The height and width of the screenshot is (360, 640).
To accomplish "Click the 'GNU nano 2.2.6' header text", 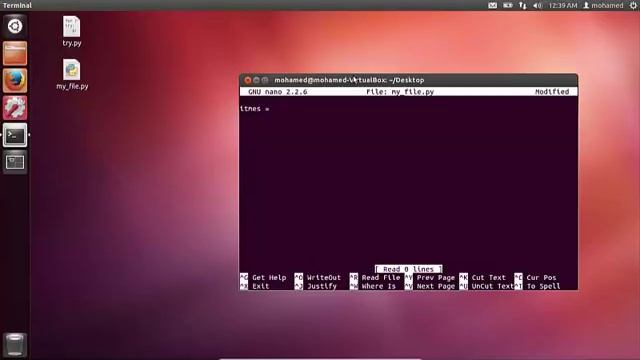I will [278, 92].
